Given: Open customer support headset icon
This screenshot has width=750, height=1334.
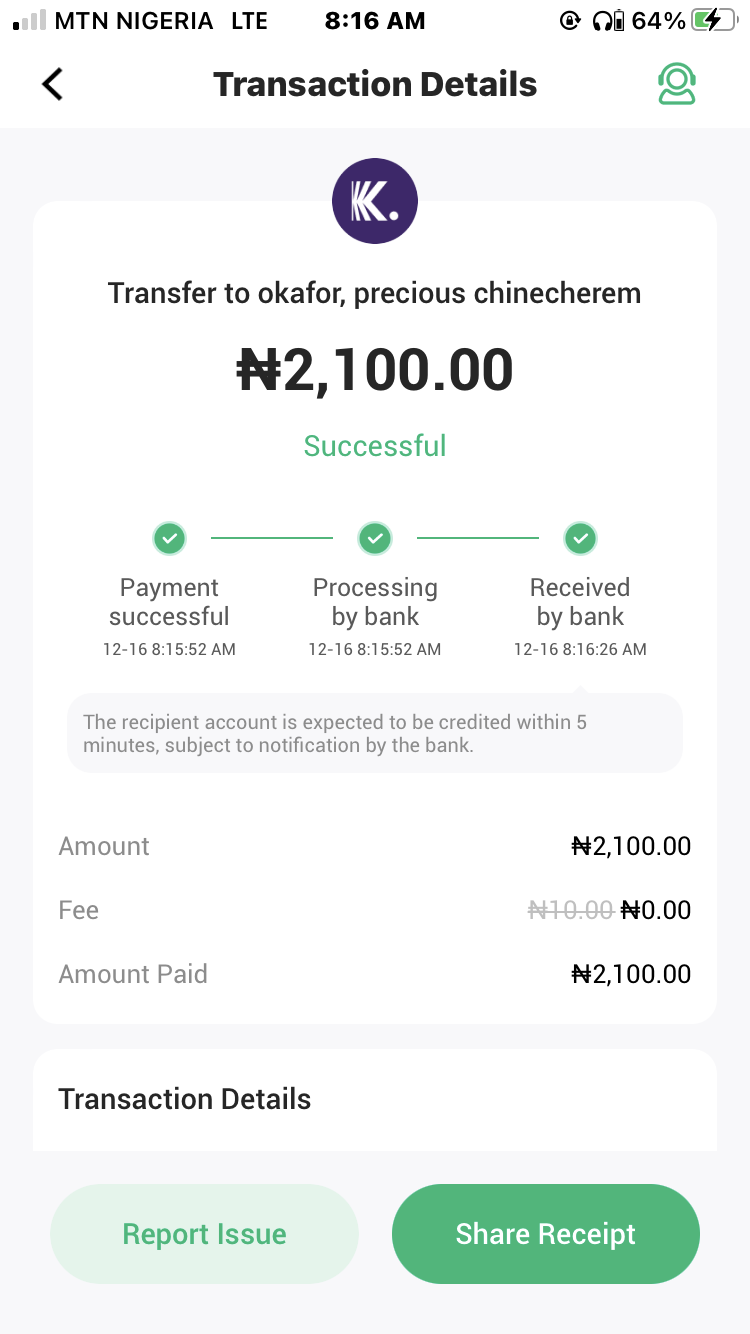Looking at the screenshot, I should click(677, 84).
